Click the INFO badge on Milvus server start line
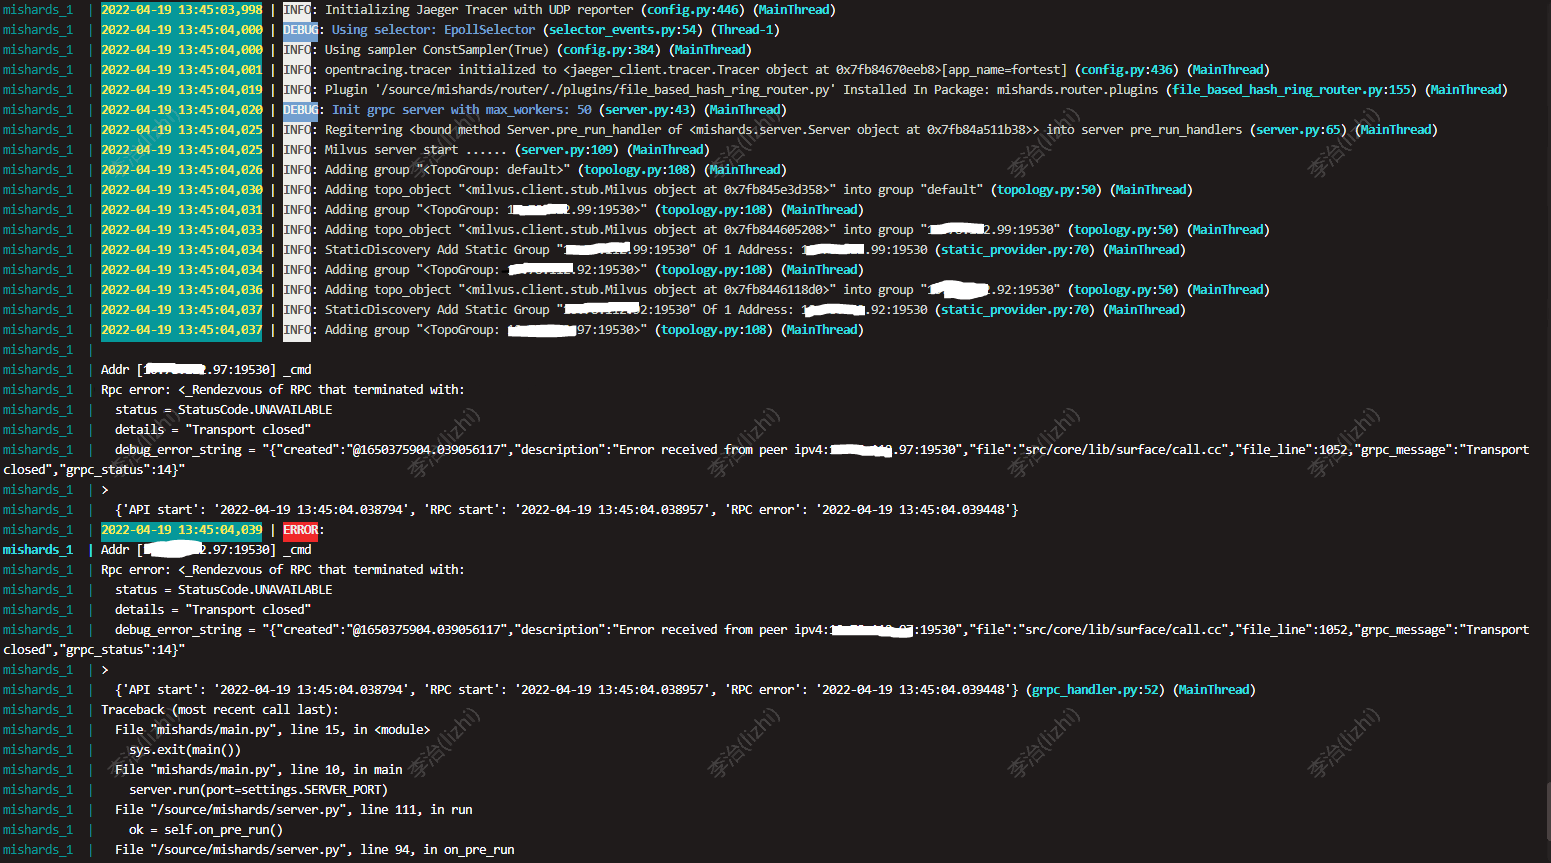Screen dimensions: 1551x863 click(296, 149)
